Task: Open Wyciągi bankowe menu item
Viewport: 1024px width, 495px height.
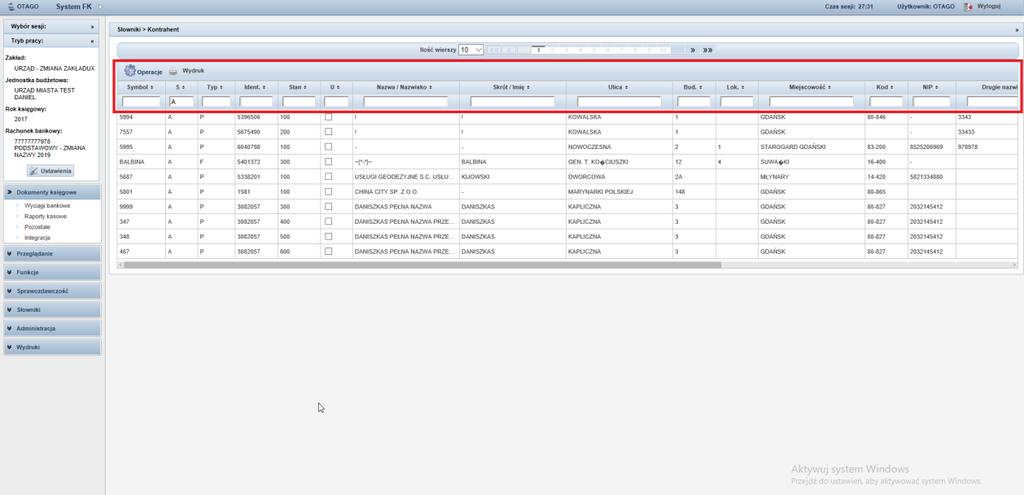Action: 47,206
